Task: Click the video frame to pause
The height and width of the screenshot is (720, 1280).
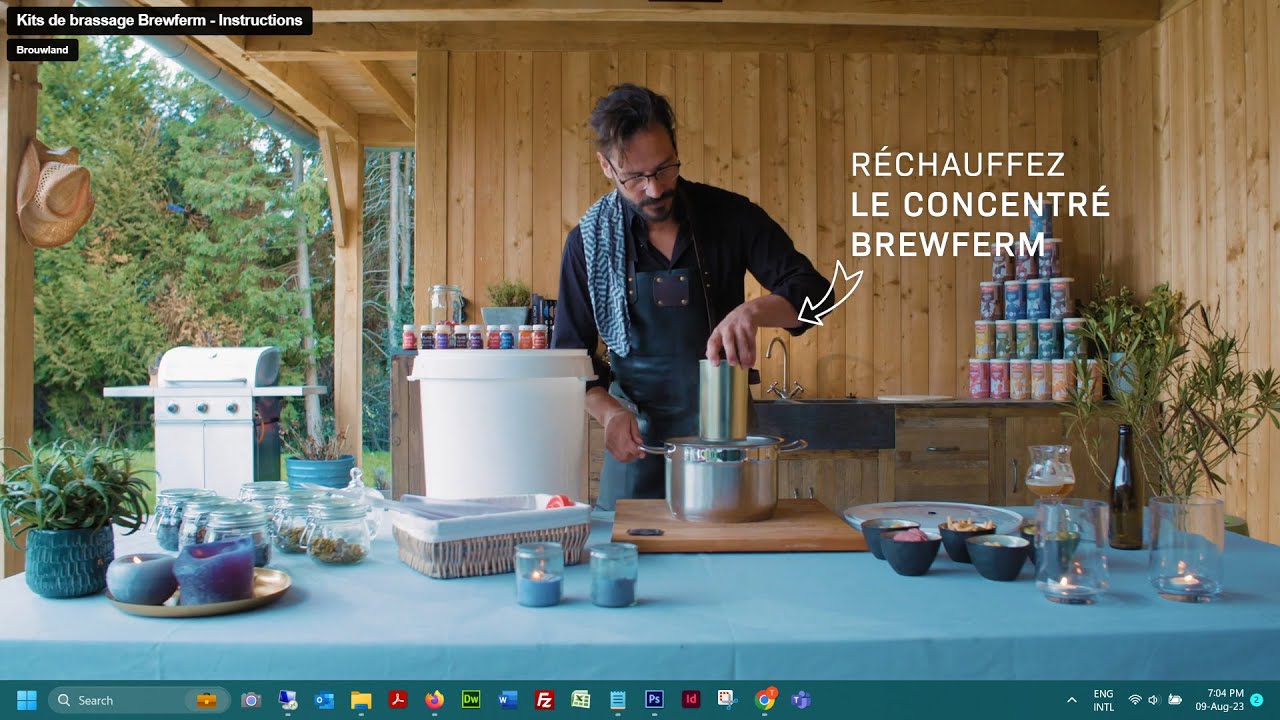Action: [640, 340]
